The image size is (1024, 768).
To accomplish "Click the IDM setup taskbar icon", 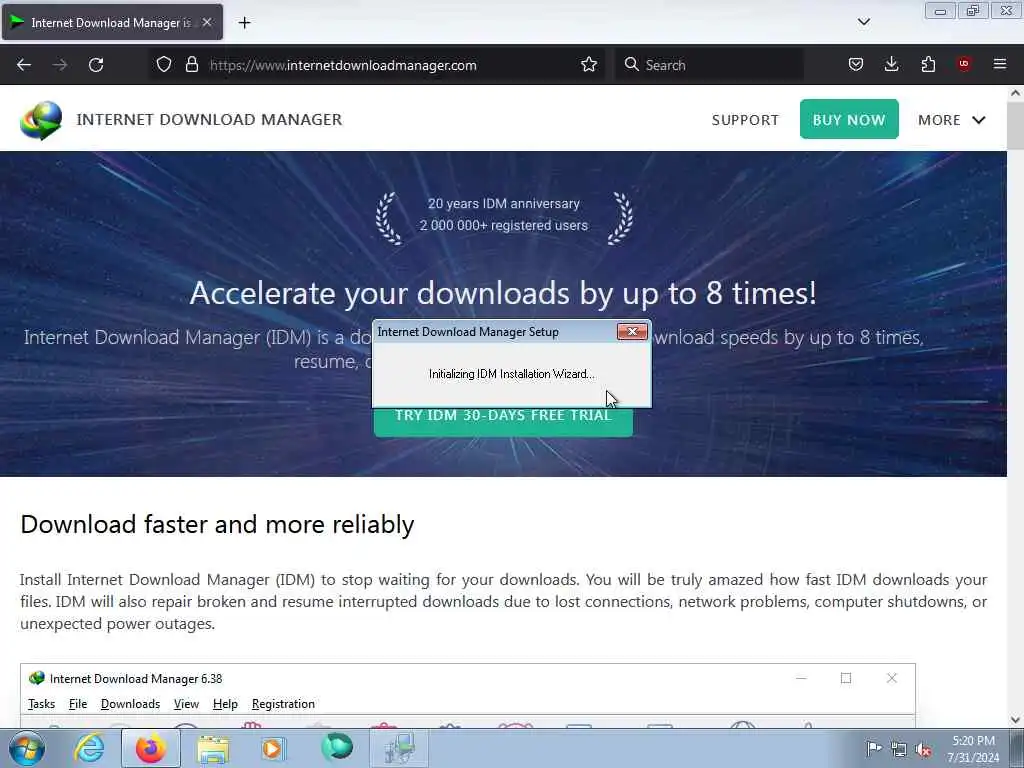I will click(399, 748).
